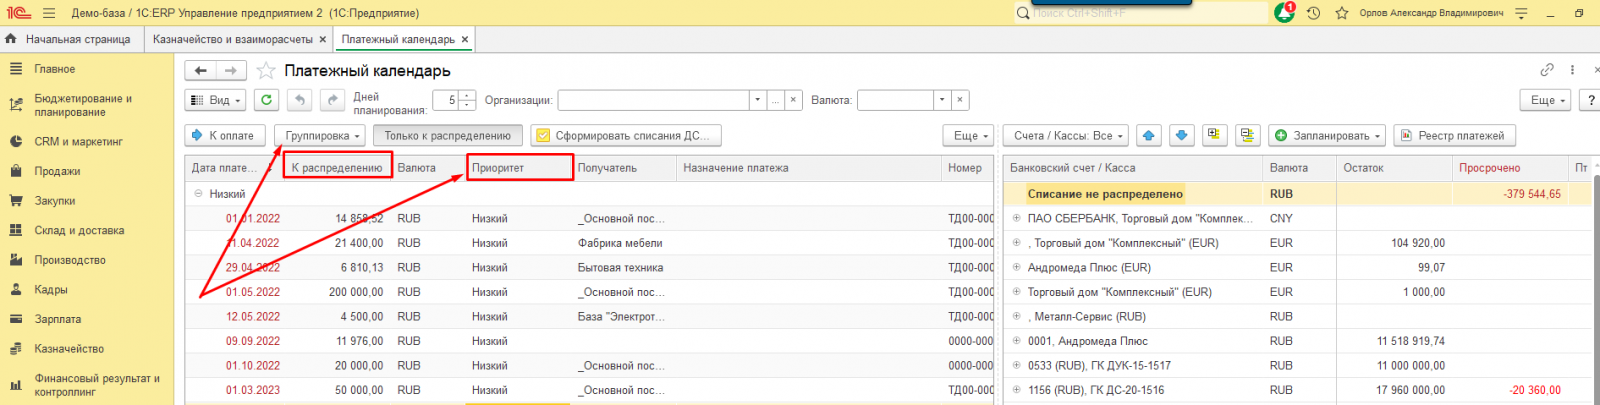Viewport: 1600px width, 405px height.
Task: Switch to Начальная страница tab
Action: coord(70,39)
